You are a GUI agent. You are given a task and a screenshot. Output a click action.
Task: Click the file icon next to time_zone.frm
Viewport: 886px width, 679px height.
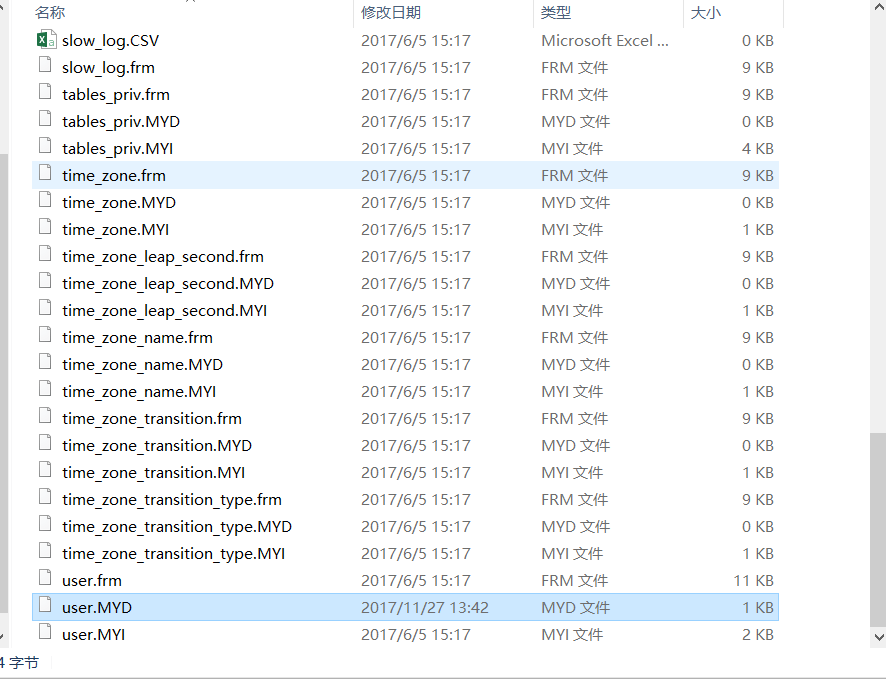pyautogui.click(x=44, y=175)
